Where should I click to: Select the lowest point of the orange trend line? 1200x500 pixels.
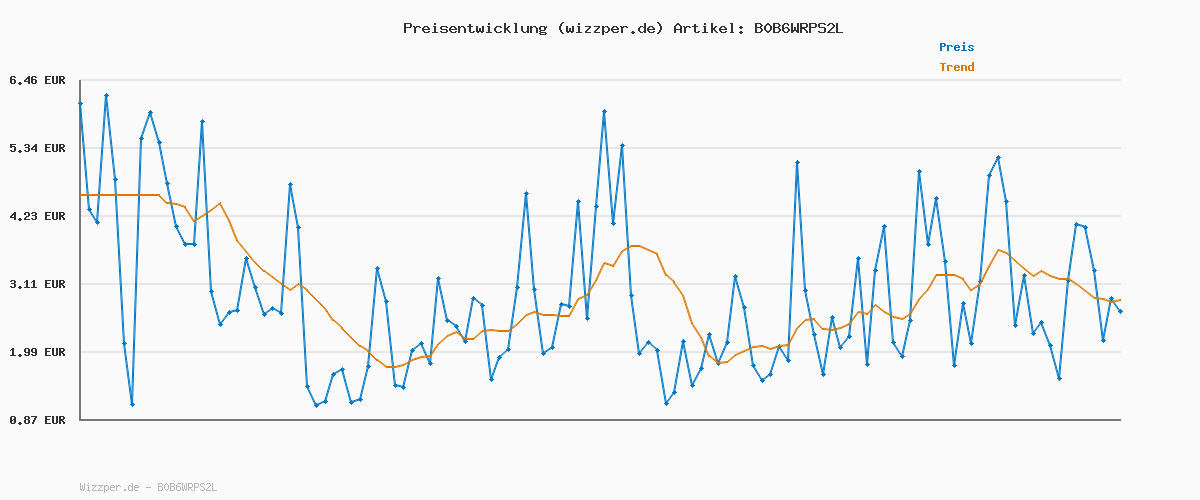[x=388, y=368]
